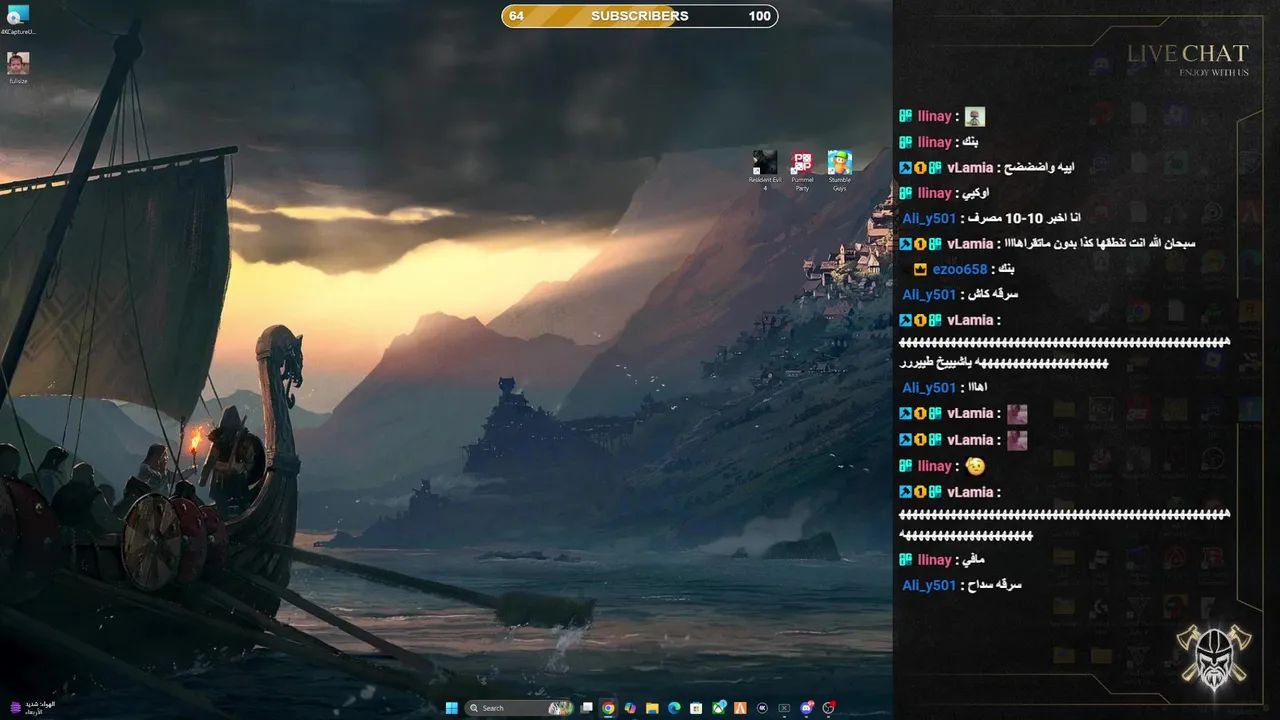
Task: Click the llinay message with the face emoji
Action: coord(943,466)
